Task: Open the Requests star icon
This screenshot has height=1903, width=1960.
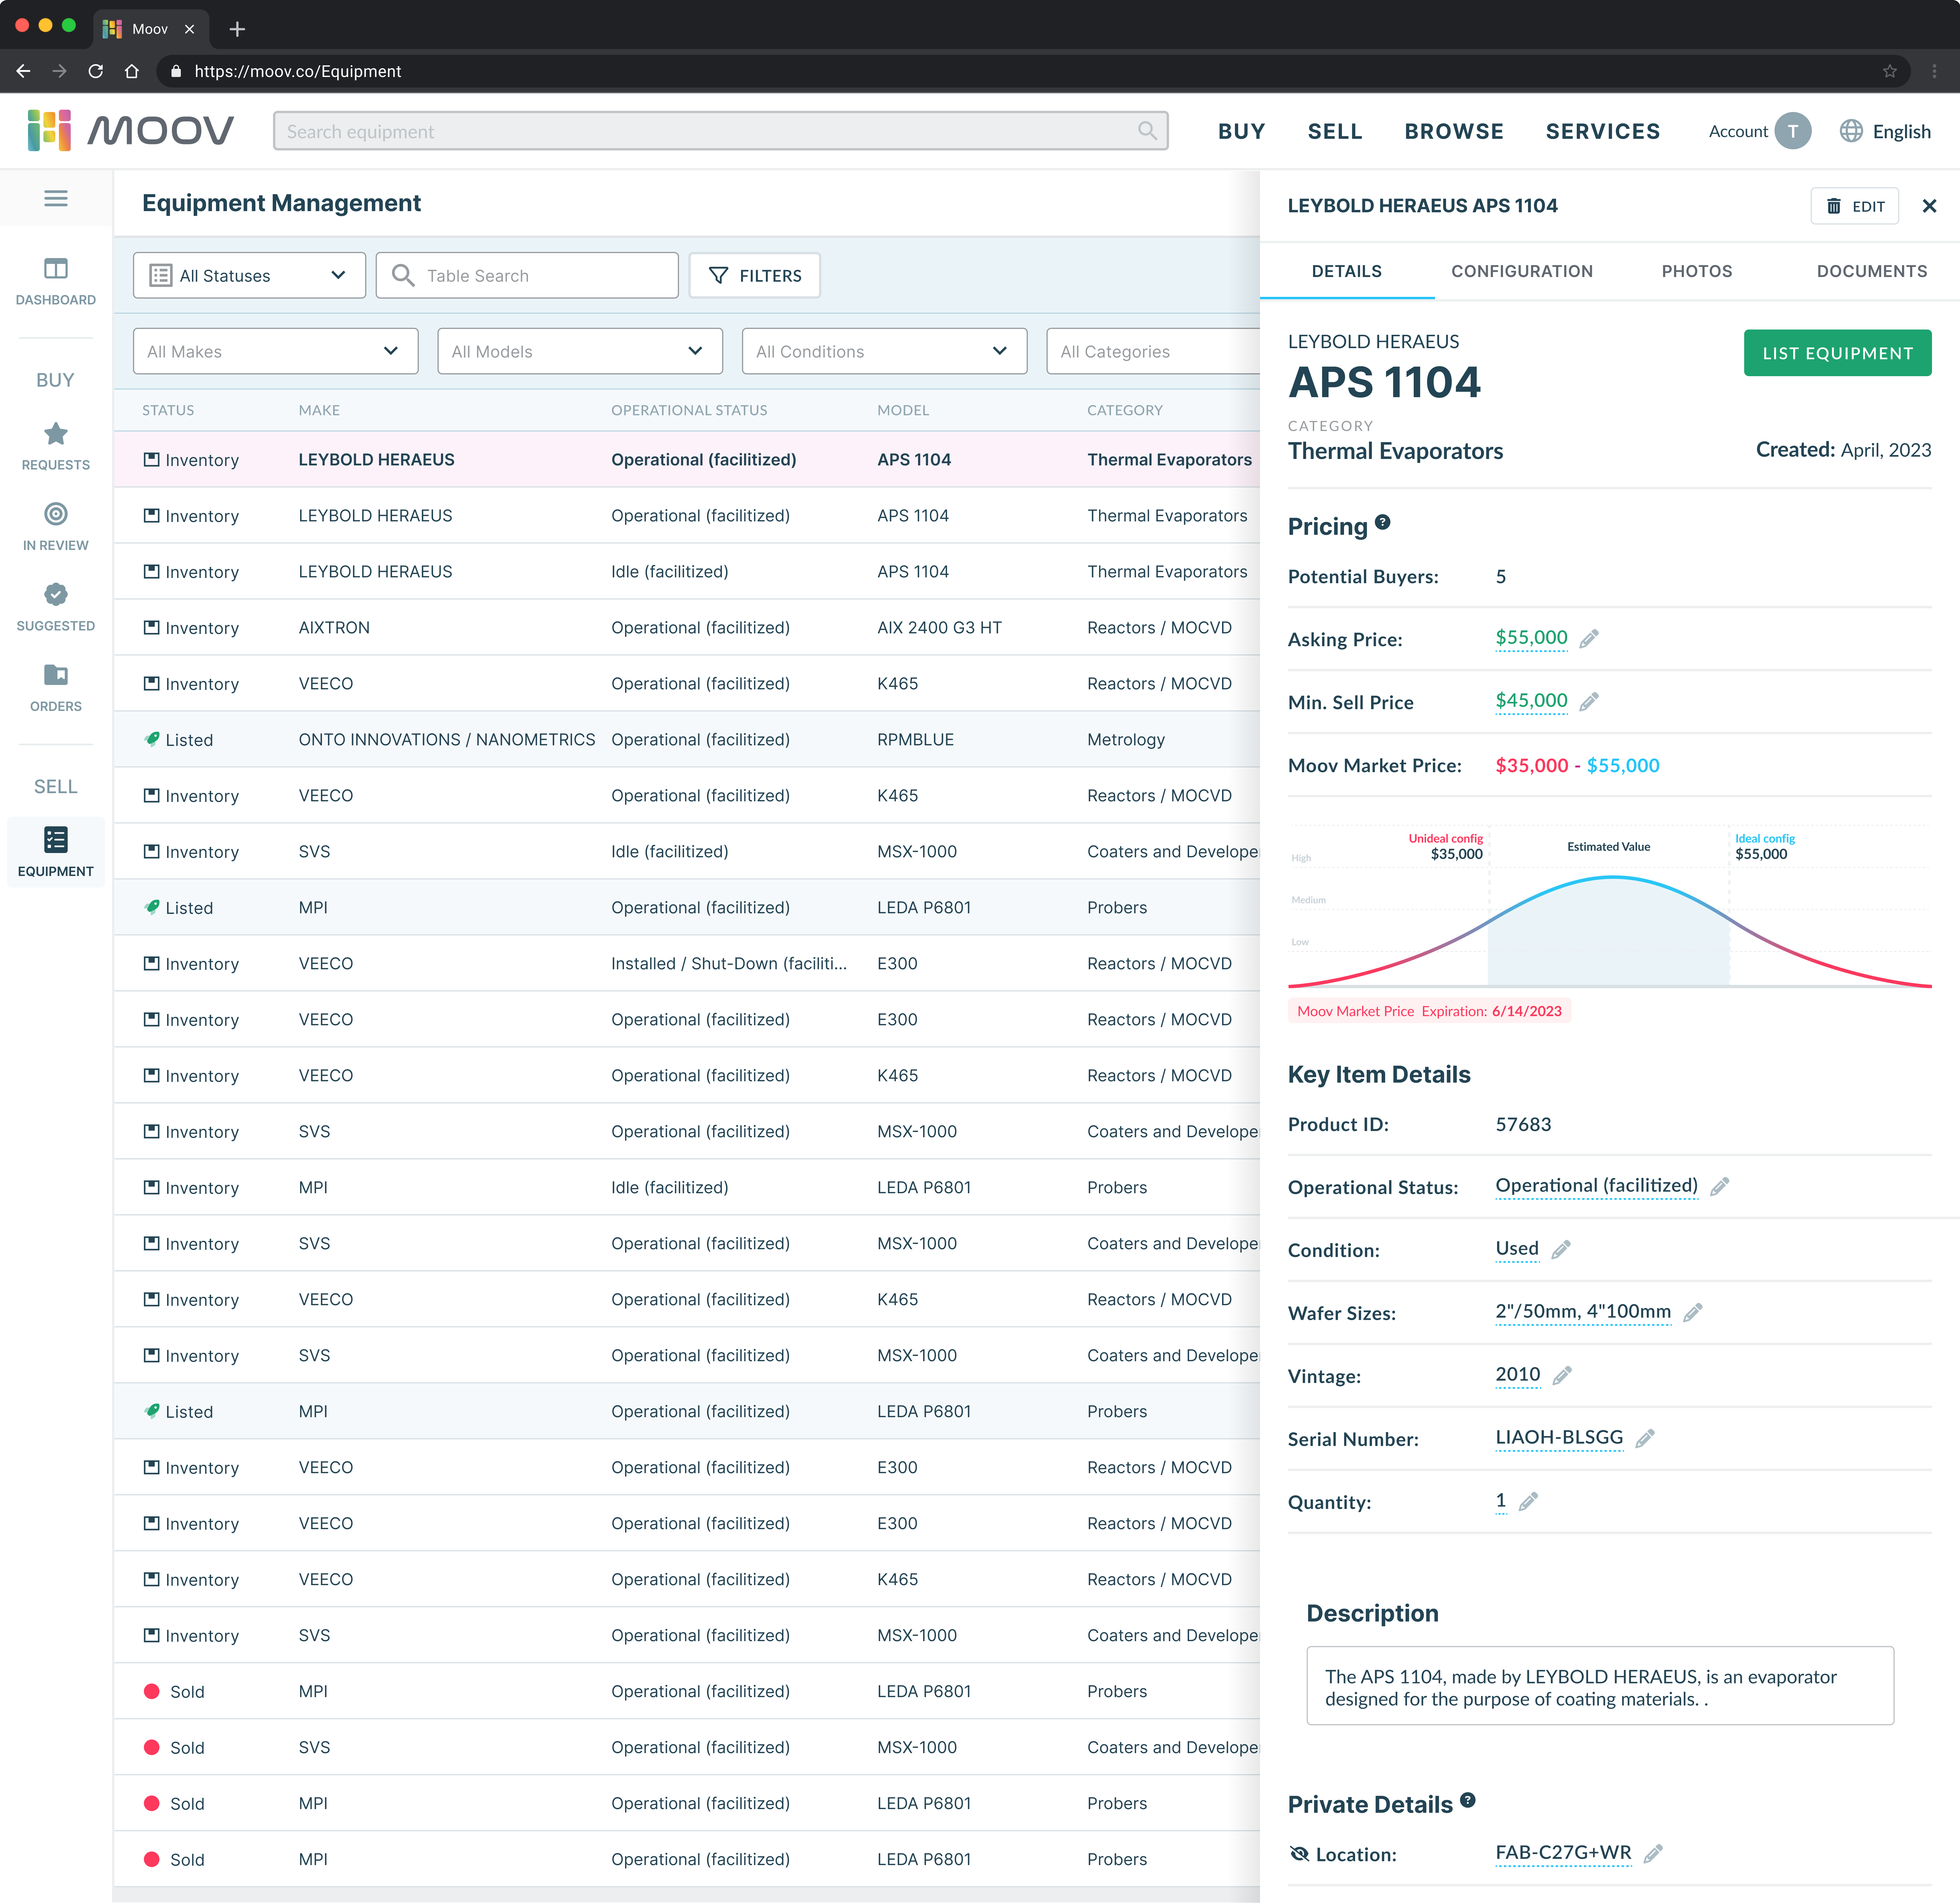Action: (x=56, y=434)
